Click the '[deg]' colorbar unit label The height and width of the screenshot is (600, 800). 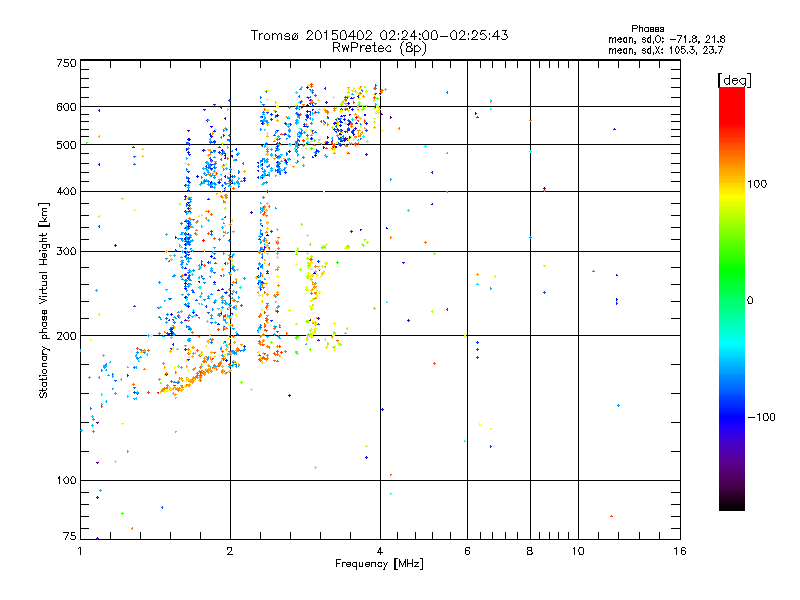tap(734, 80)
